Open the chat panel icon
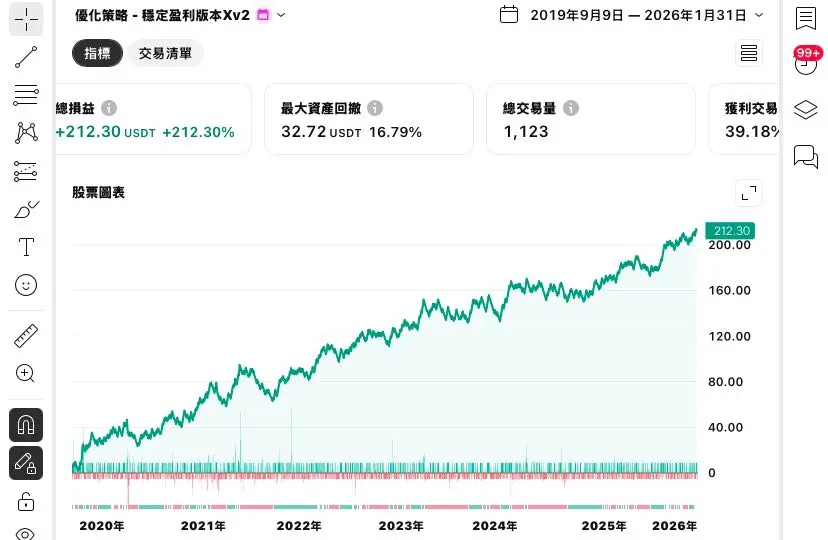The width and height of the screenshot is (828, 540). click(x=806, y=156)
